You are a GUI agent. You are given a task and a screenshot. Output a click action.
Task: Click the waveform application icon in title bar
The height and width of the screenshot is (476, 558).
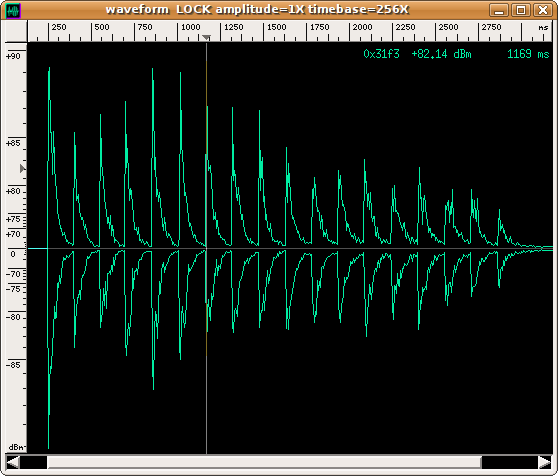(x=14, y=11)
